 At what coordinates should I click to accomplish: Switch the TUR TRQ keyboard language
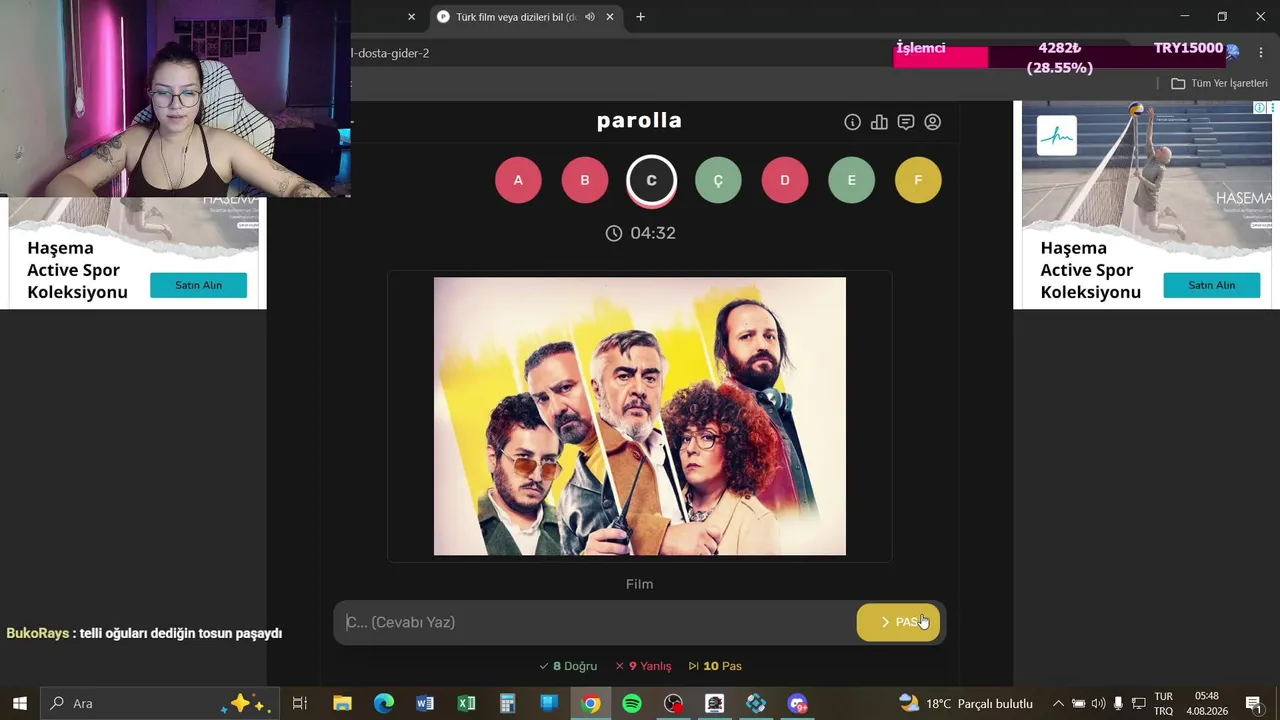tap(1164, 703)
